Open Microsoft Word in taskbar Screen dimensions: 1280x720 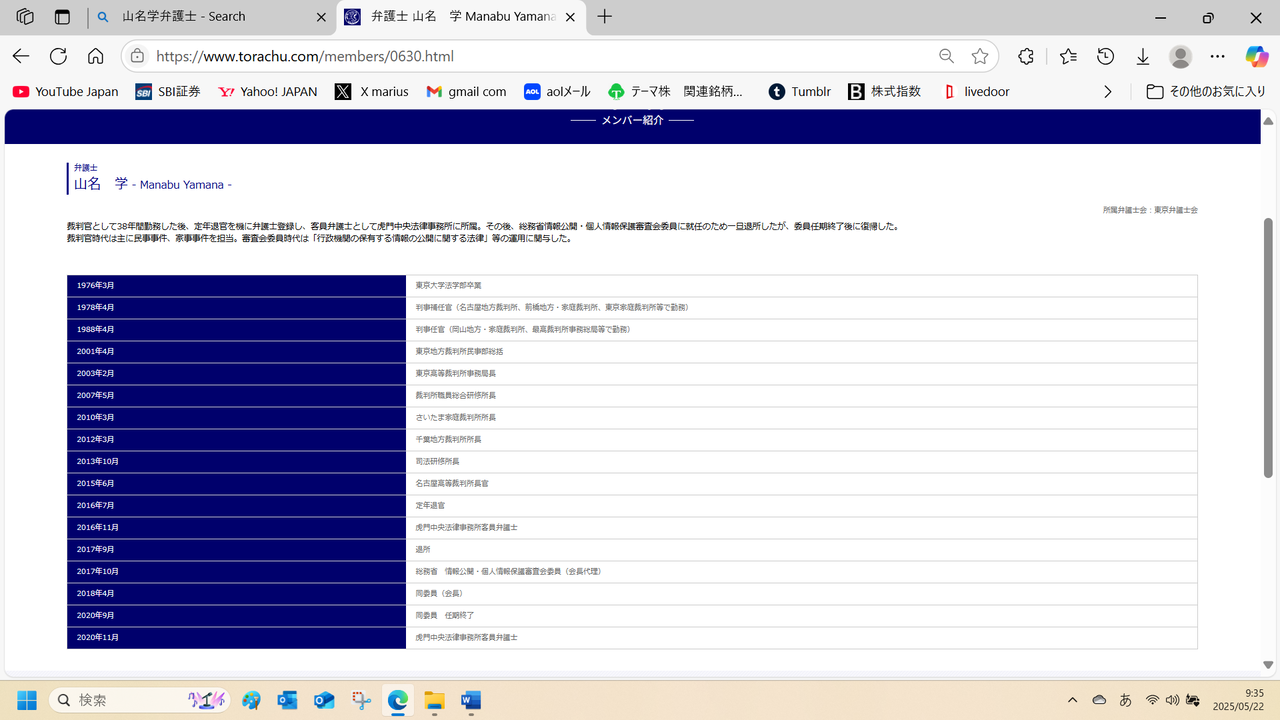coord(471,700)
